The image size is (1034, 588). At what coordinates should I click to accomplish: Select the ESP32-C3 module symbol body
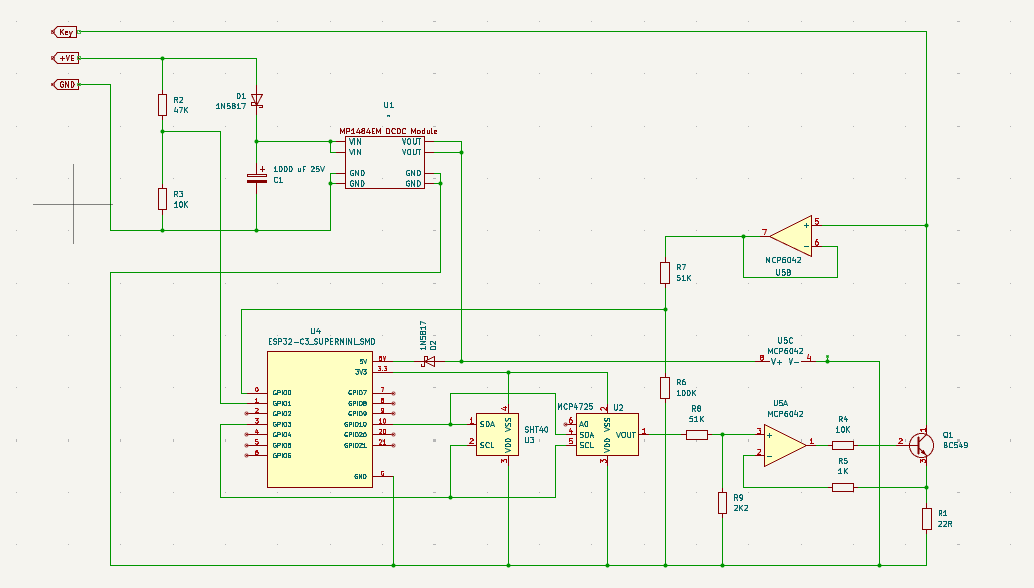point(320,419)
